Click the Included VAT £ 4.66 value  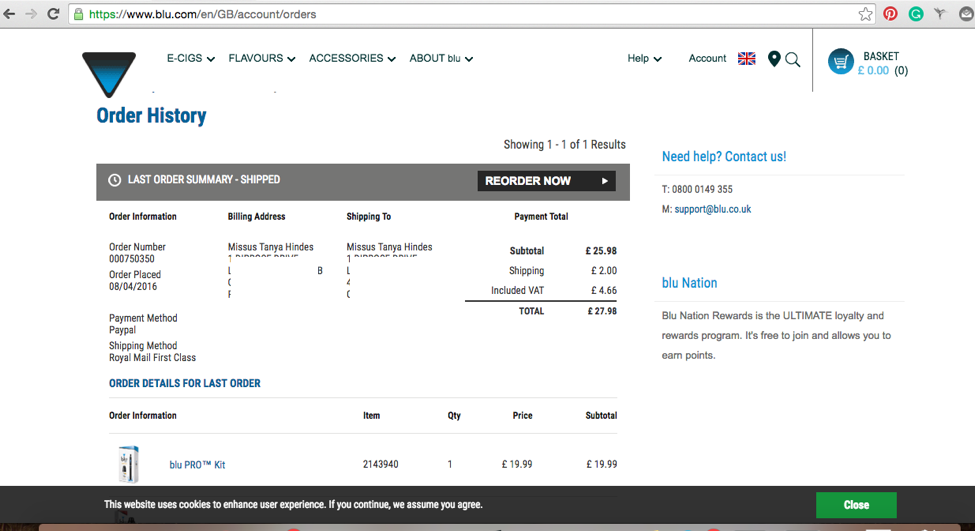pyautogui.click(x=604, y=291)
